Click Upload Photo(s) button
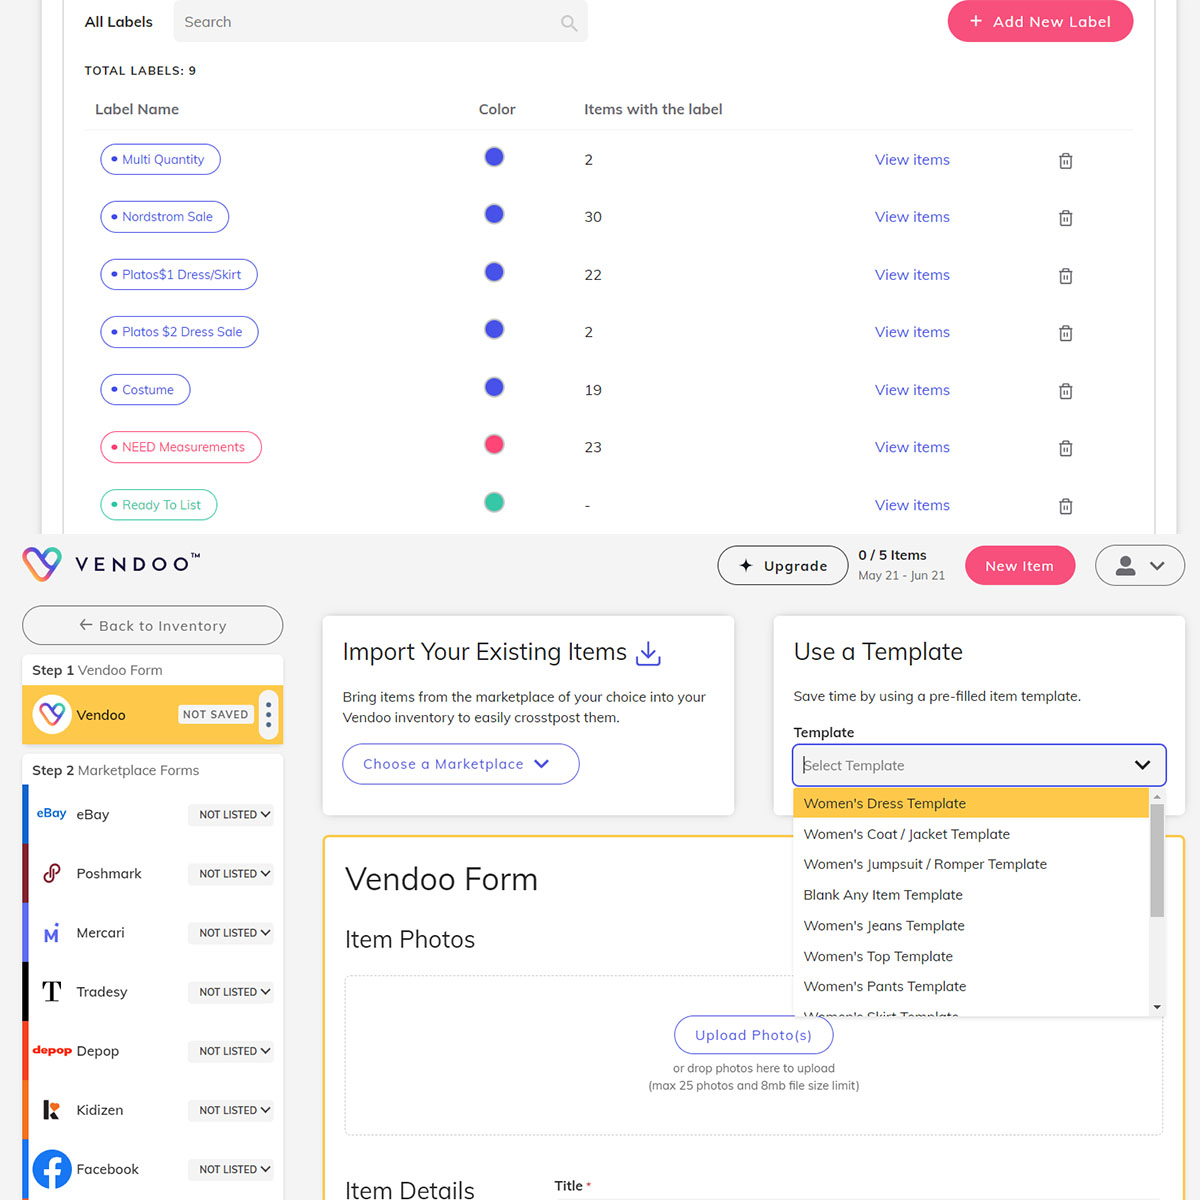Viewport: 1200px width, 1200px height. click(x=754, y=1035)
